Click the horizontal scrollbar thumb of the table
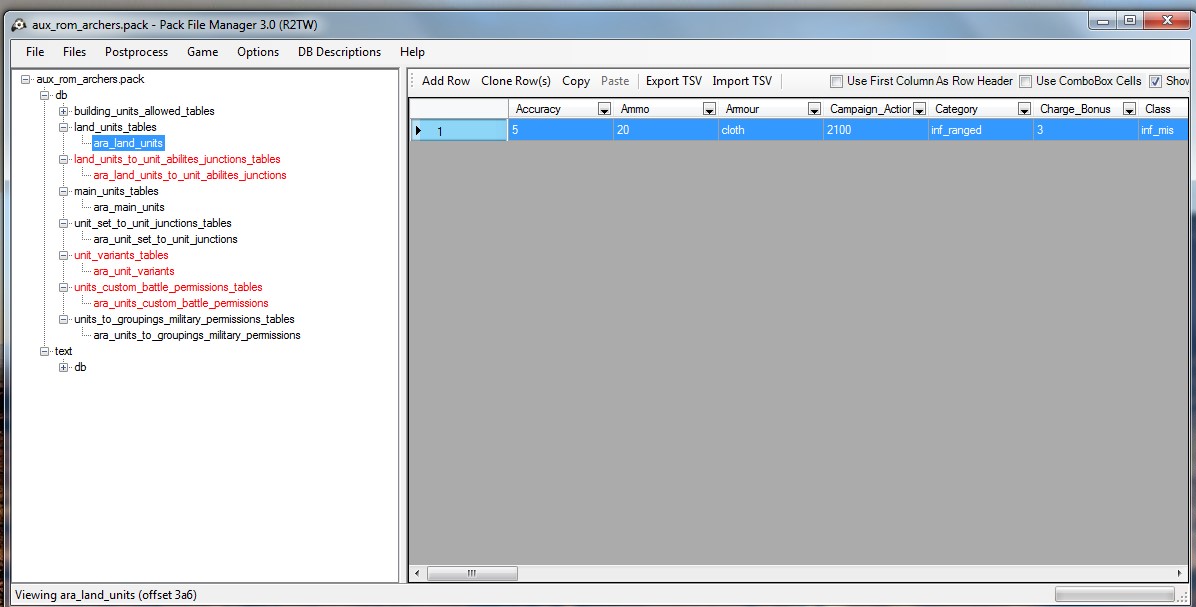Image resolution: width=1196 pixels, height=607 pixels. pos(472,573)
